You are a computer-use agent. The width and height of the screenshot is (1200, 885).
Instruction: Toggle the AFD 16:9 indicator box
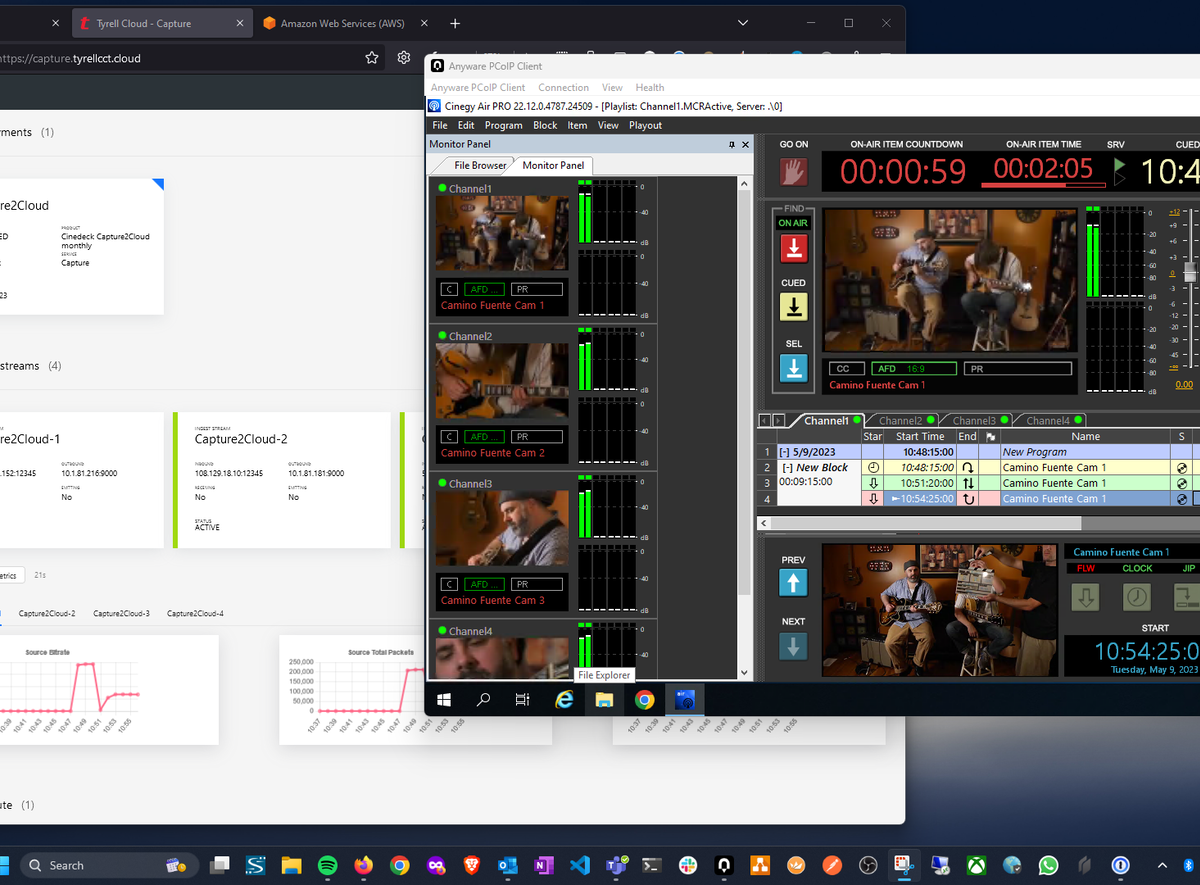[913, 369]
